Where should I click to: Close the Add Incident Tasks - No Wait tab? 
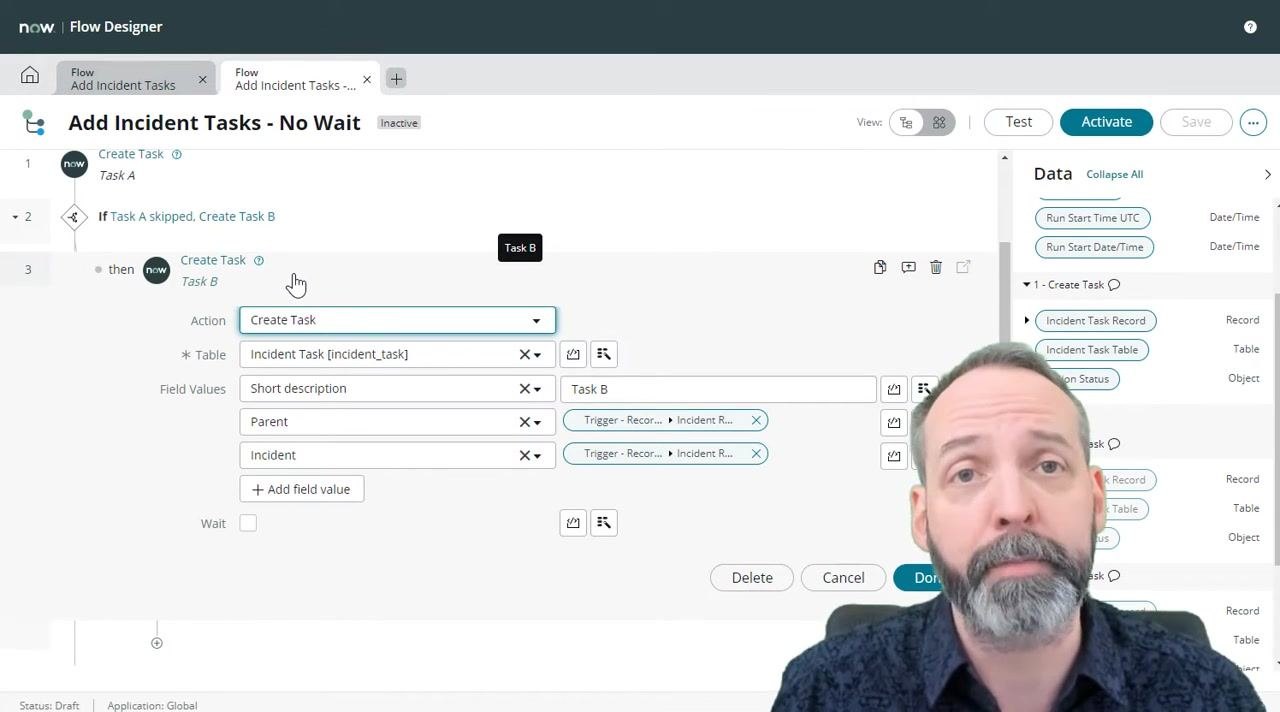pyautogui.click(x=367, y=79)
